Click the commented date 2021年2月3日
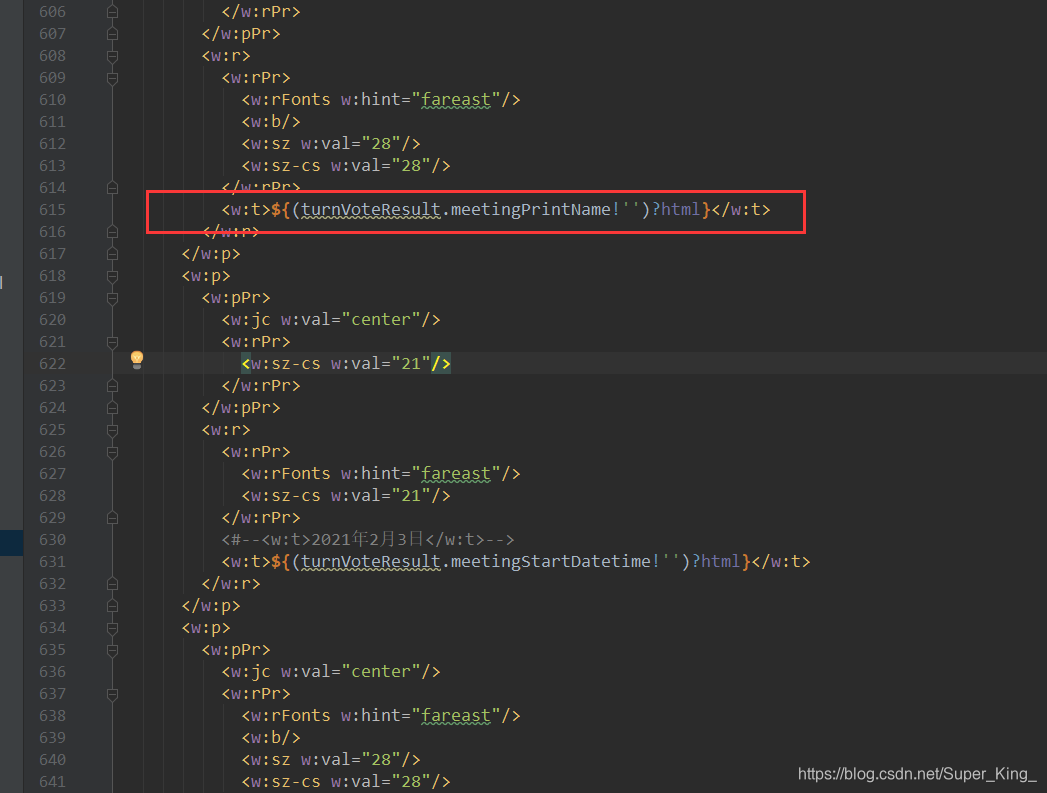This screenshot has height=793, width=1047. point(367,539)
